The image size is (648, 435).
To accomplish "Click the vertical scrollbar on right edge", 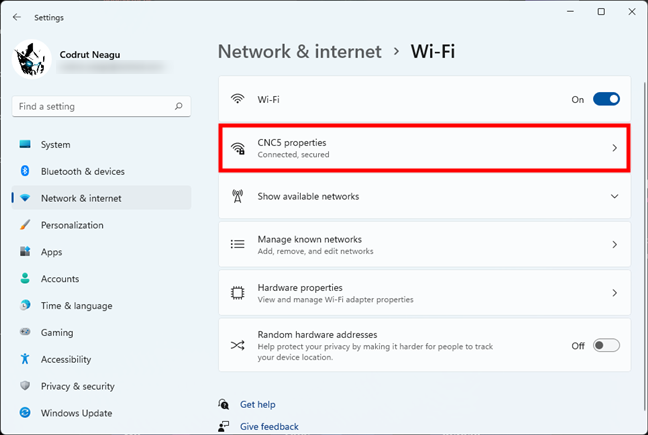I will click(x=645, y=246).
